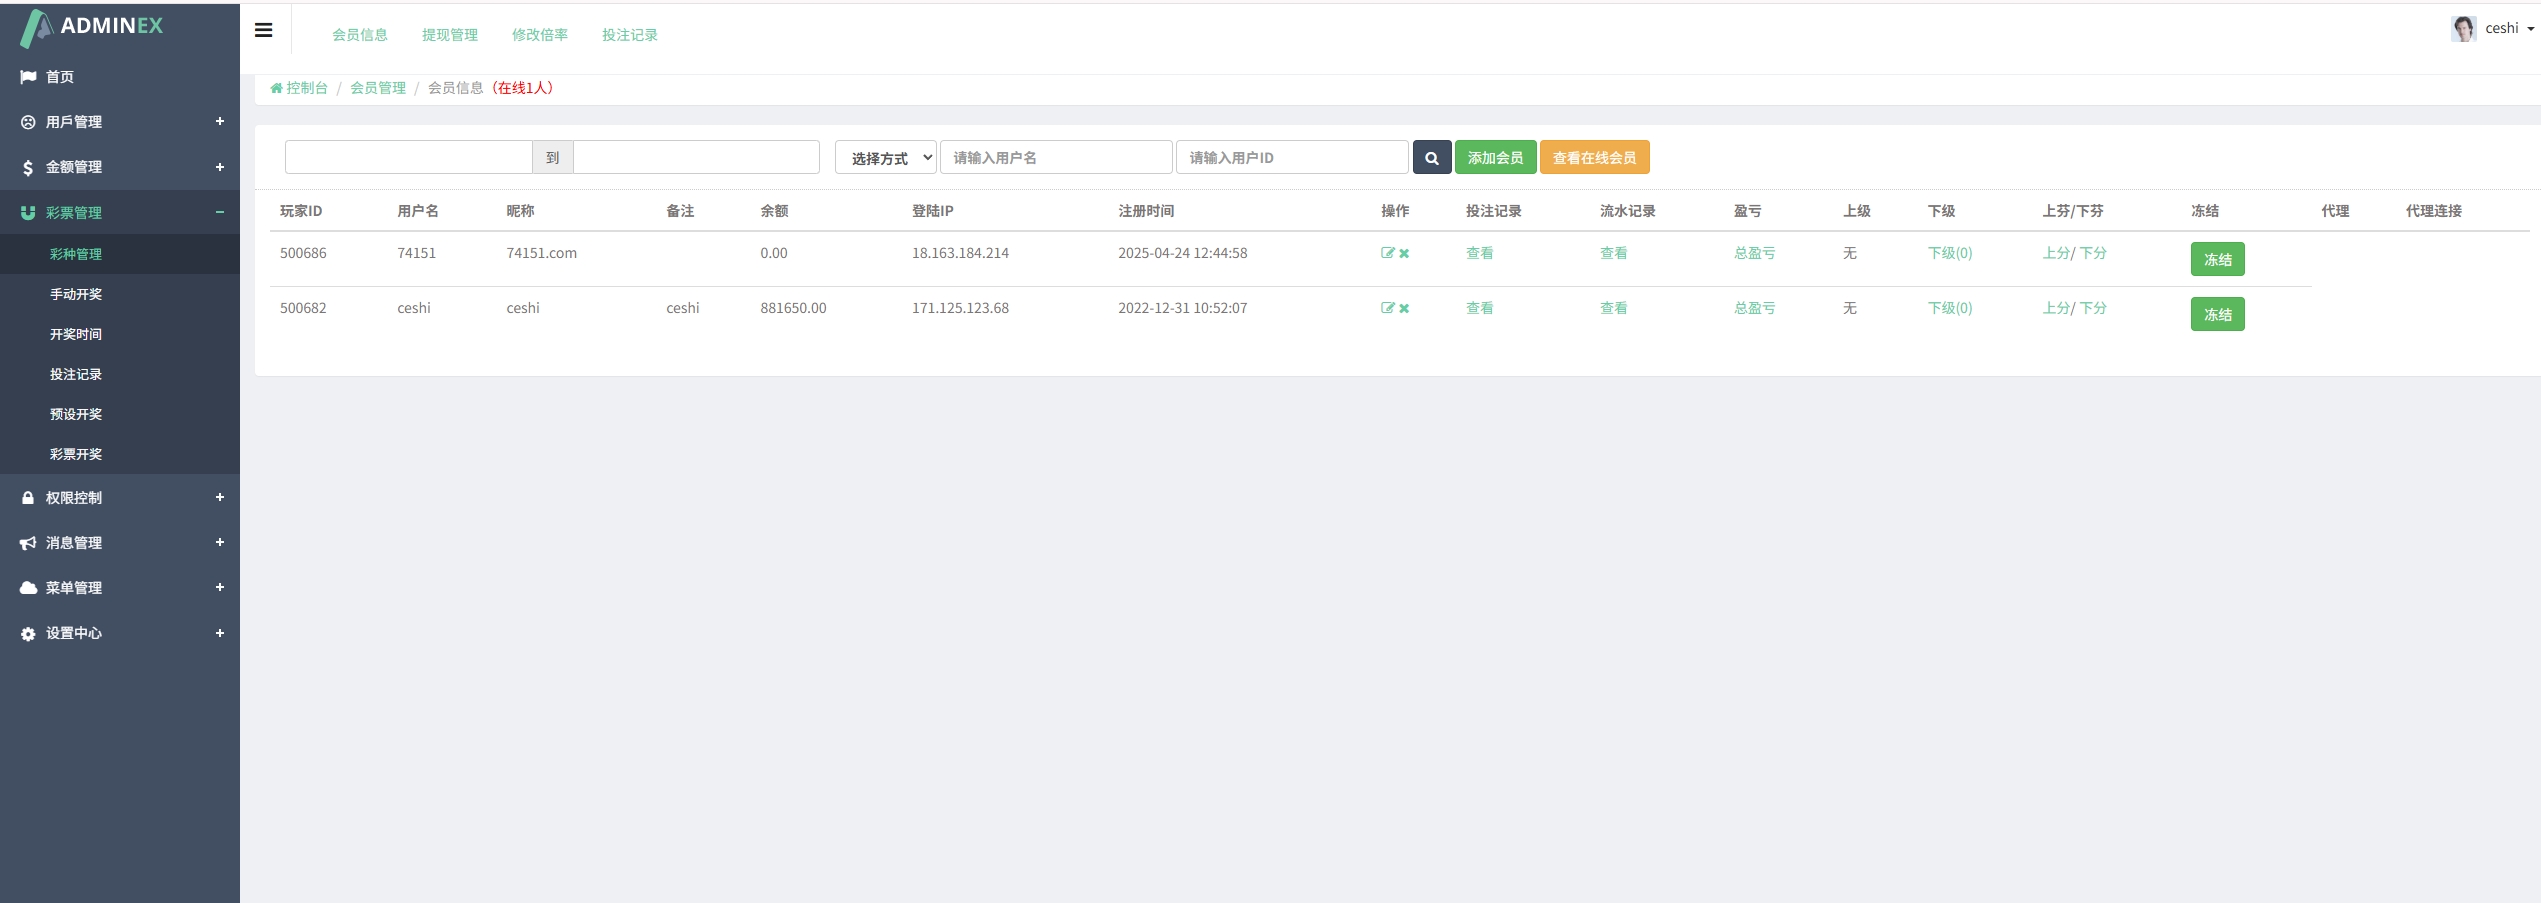Expand the 金额管理 sidebar menu
Viewport: 2541px width, 903px height.
click(x=120, y=167)
